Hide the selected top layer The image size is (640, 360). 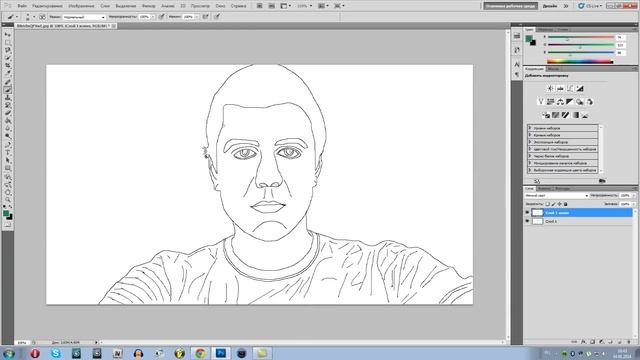(x=527, y=213)
